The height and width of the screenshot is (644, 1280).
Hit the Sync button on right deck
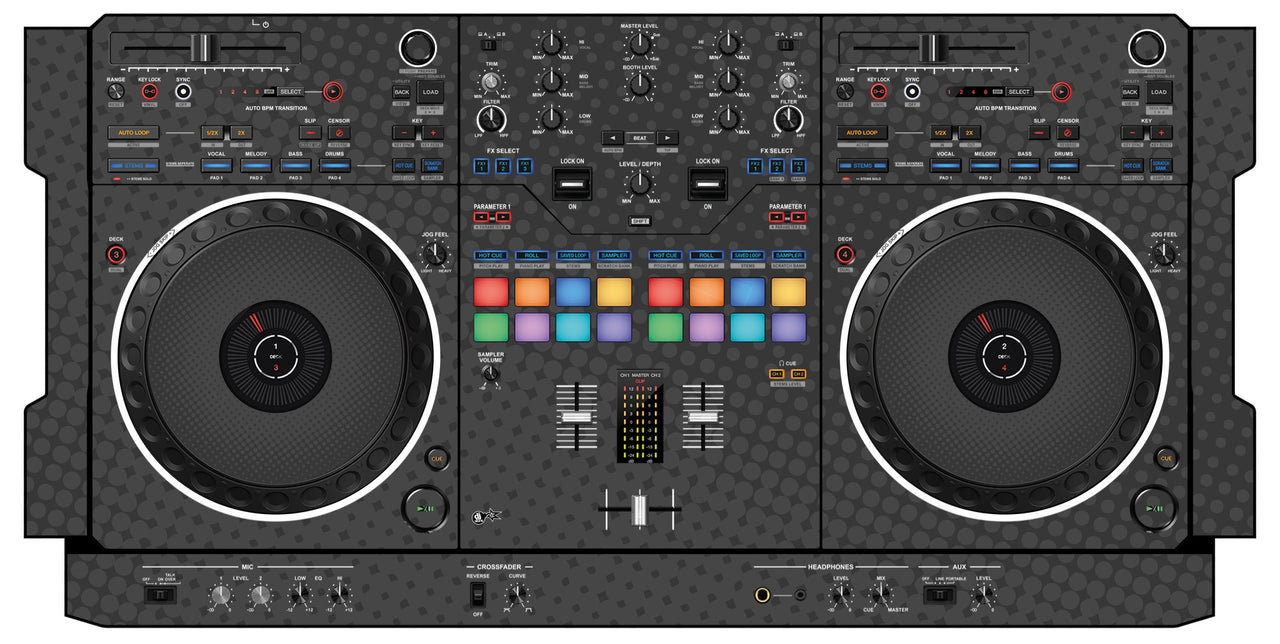pyautogui.click(x=912, y=92)
